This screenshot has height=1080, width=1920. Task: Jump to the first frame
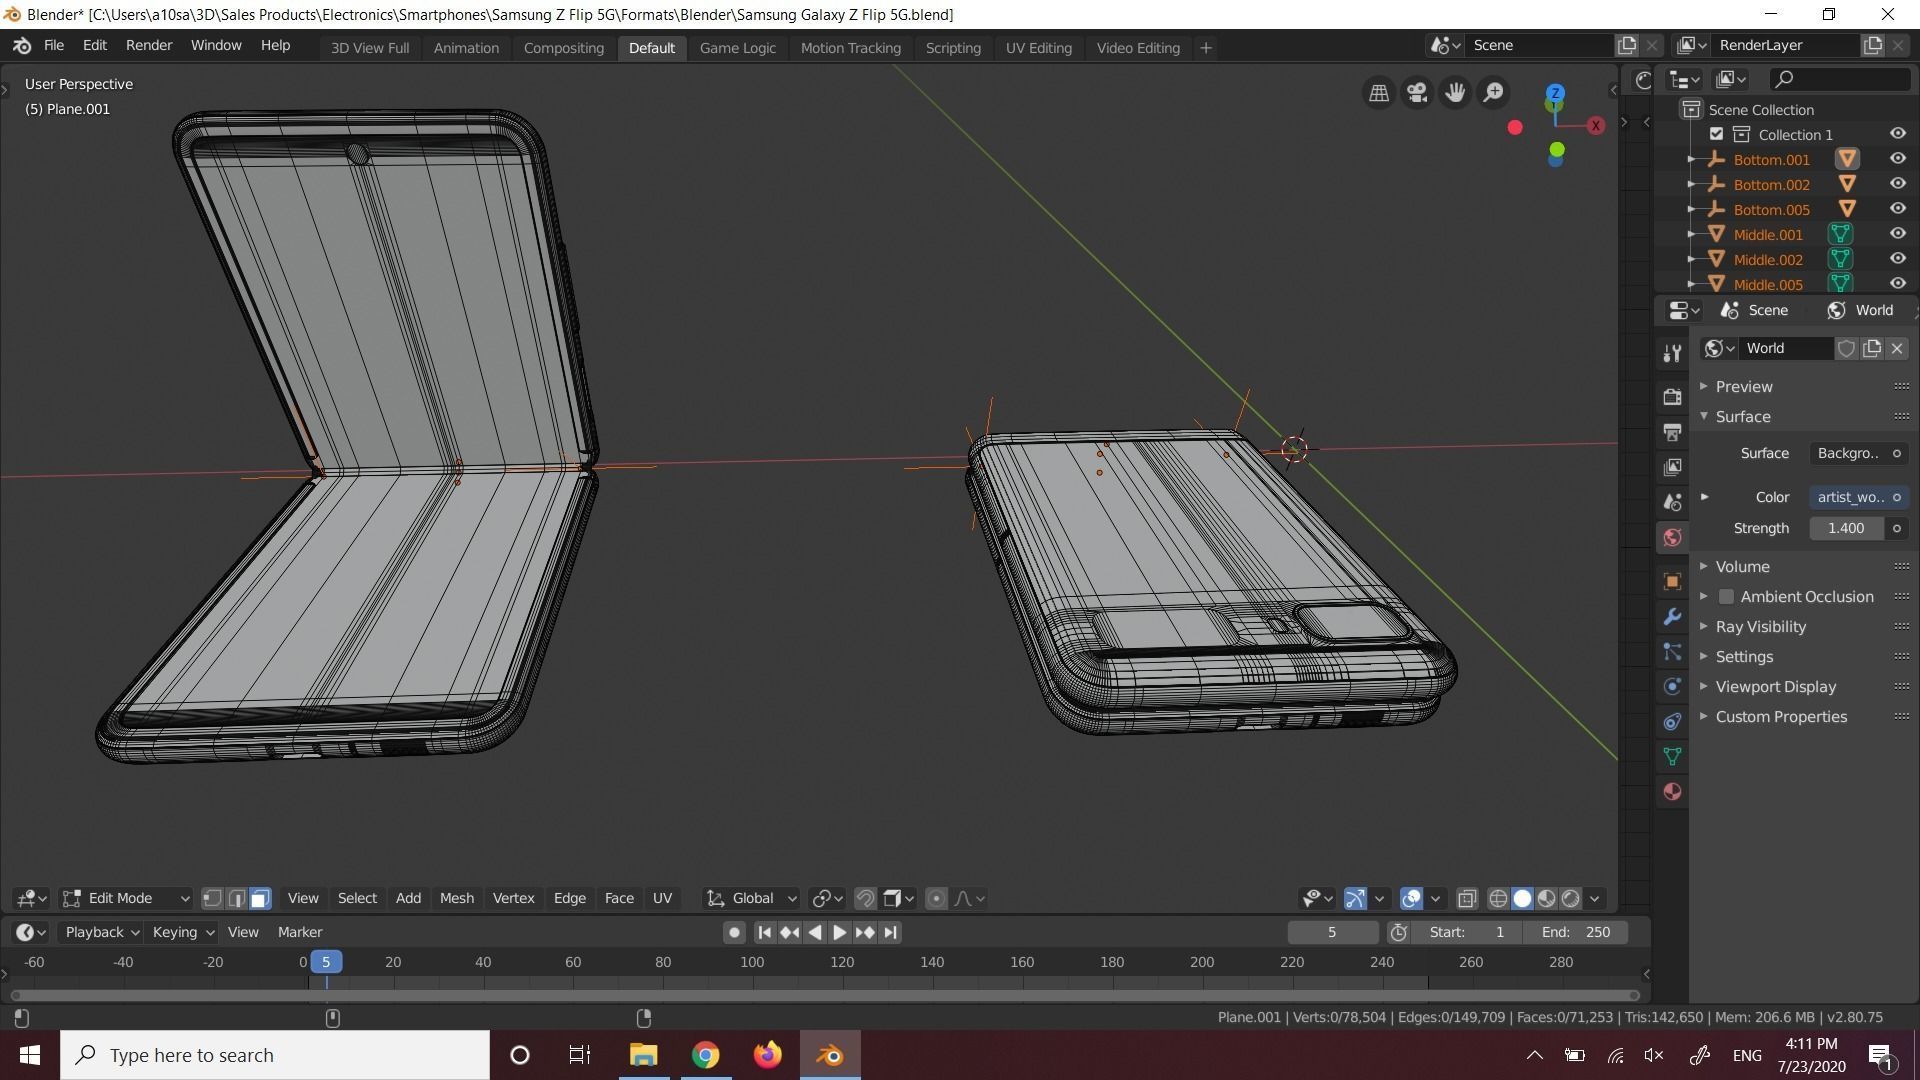[764, 932]
